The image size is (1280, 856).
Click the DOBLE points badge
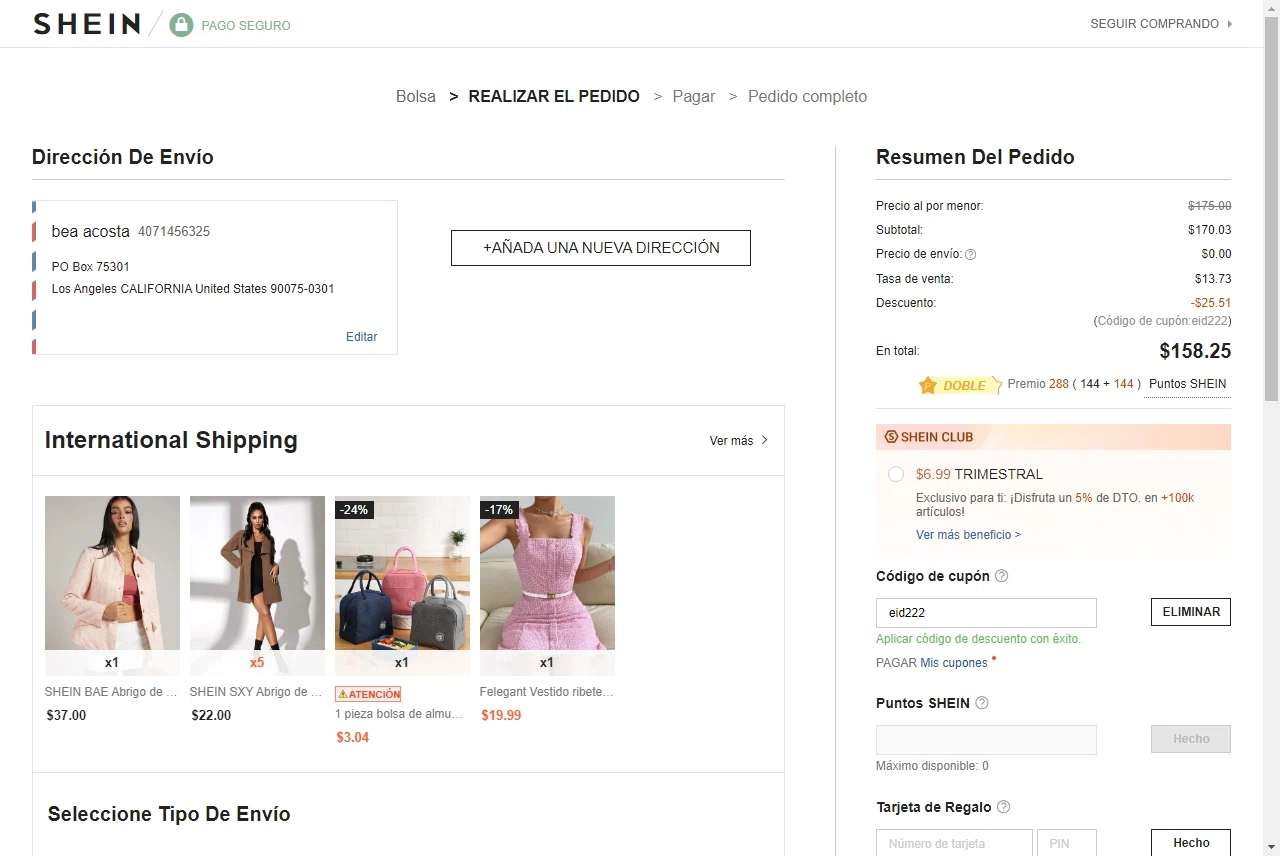(x=960, y=385)
